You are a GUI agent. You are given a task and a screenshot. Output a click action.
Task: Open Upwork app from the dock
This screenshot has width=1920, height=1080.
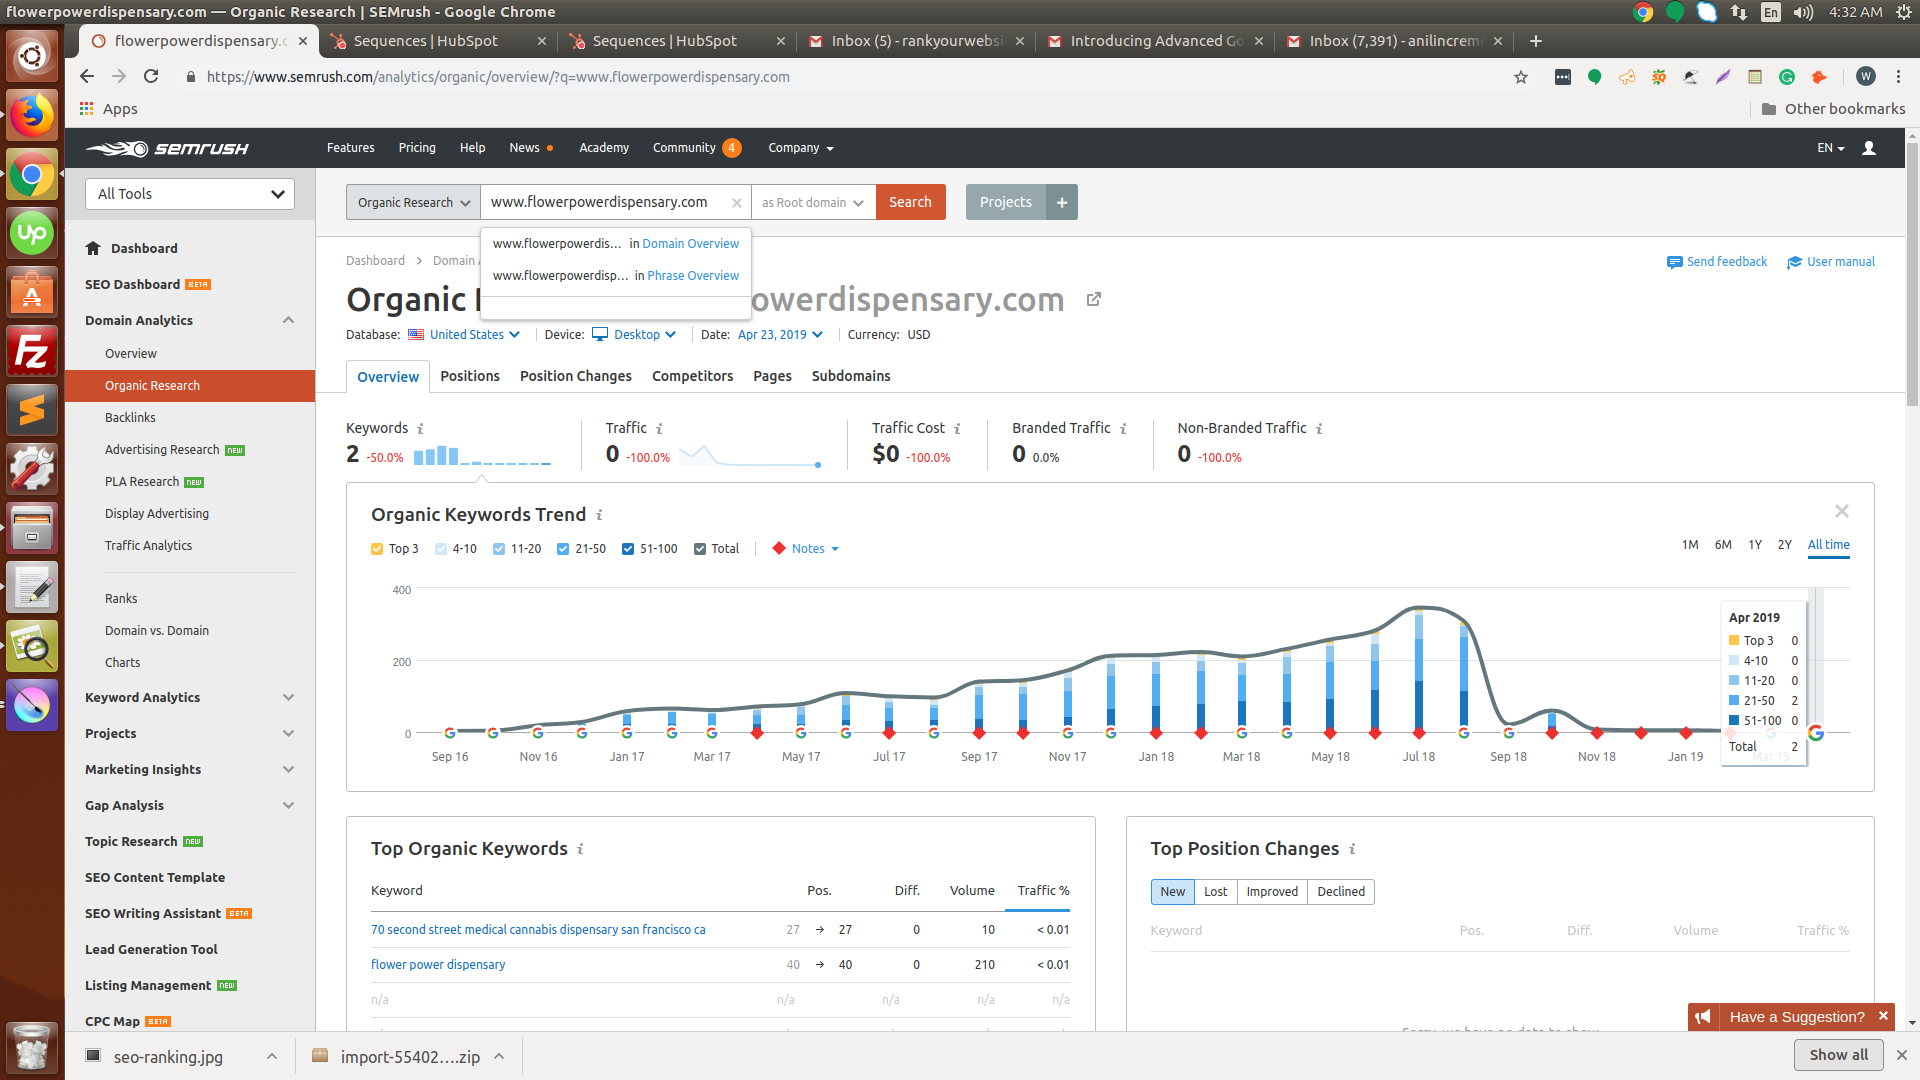pos(32,233)
